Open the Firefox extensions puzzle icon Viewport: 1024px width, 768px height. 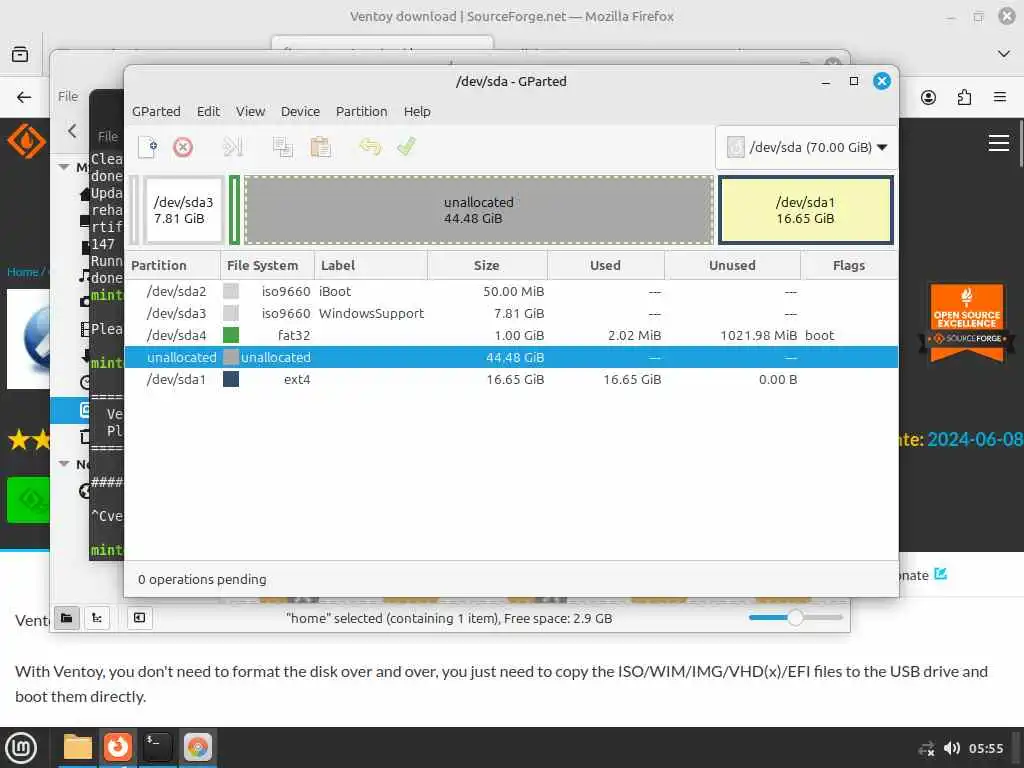[x=964, y=98]
